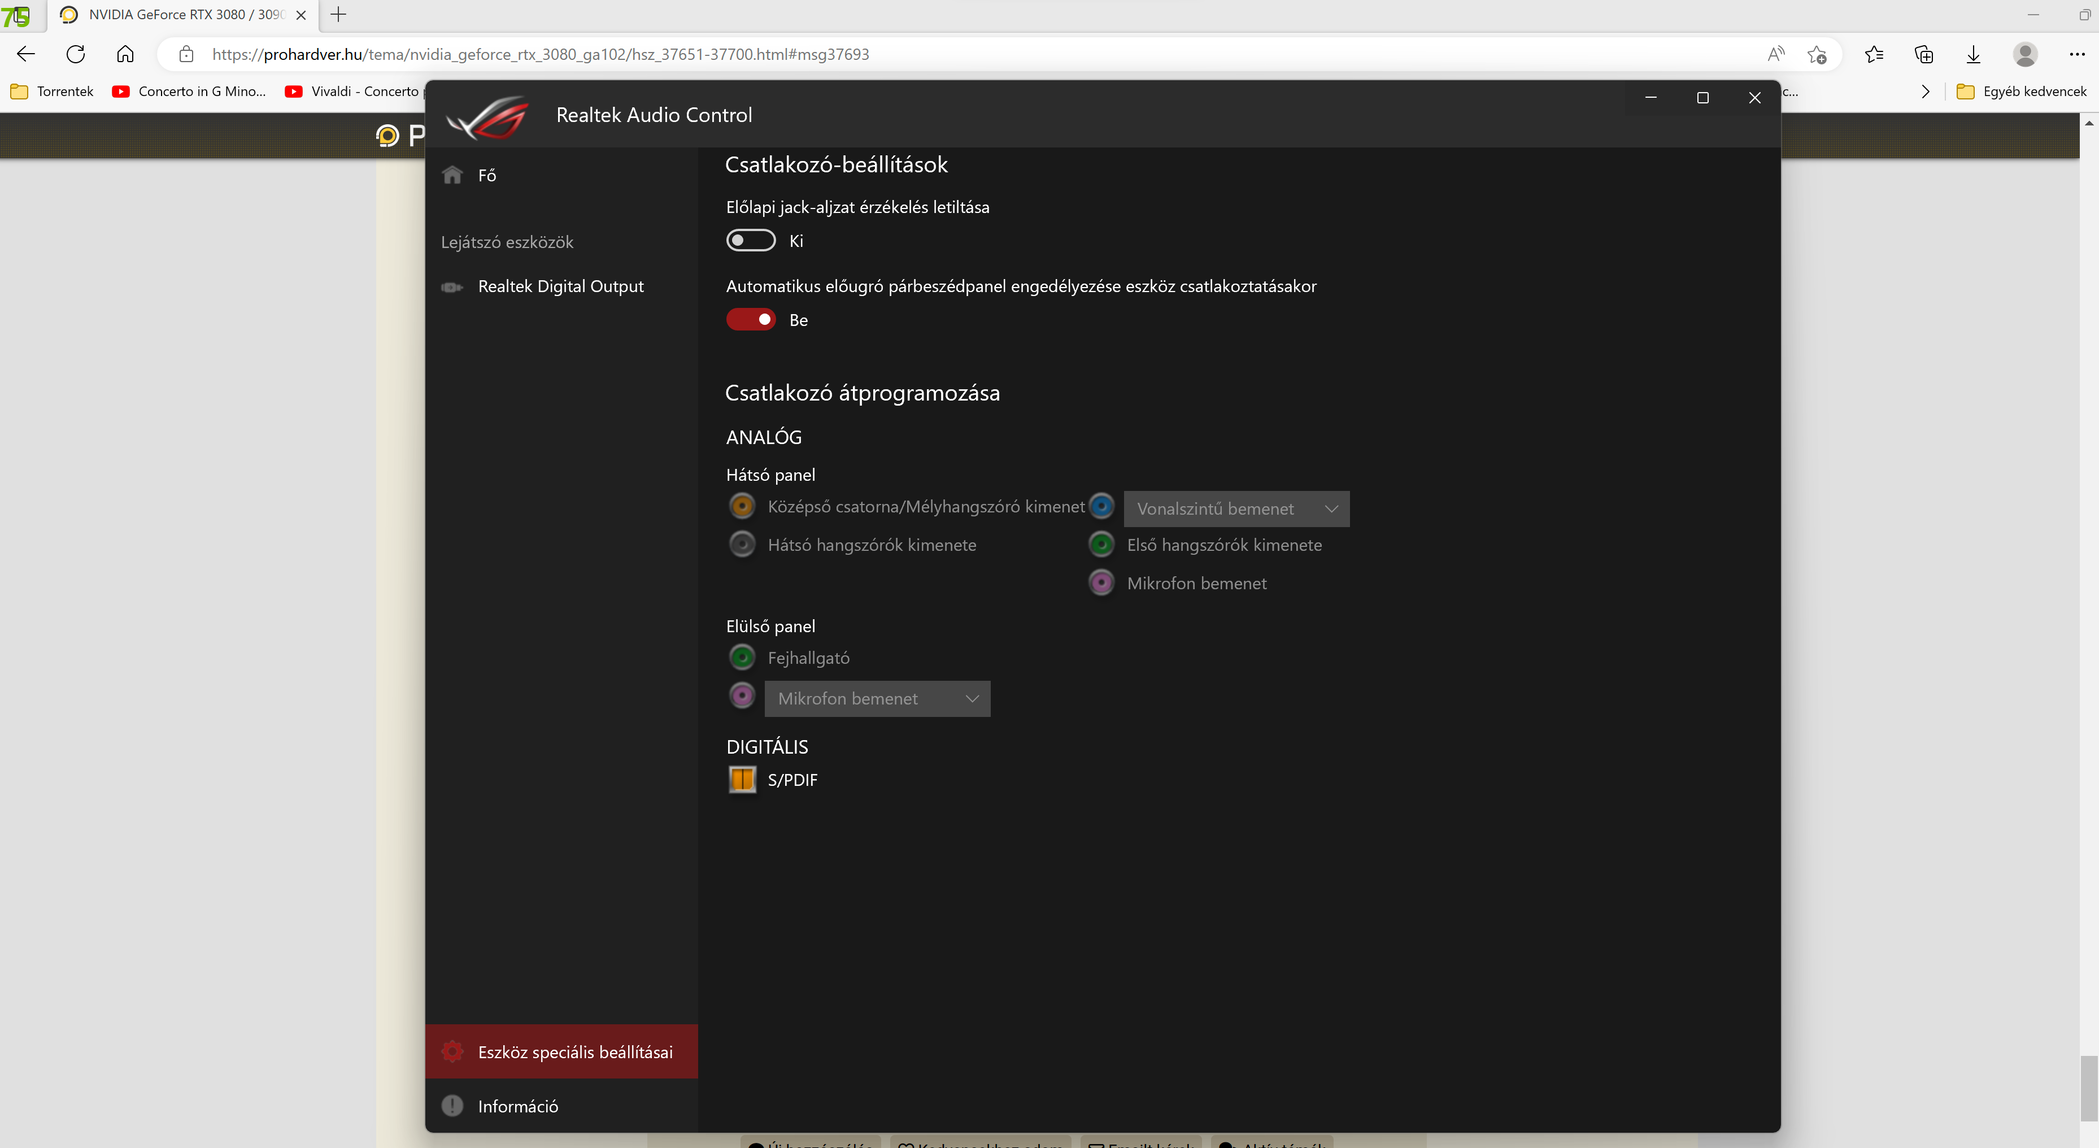This screenshot has height=1148, width=2099.
Task: Click the gray rear speakers jack icon
Action: point(742,544)
